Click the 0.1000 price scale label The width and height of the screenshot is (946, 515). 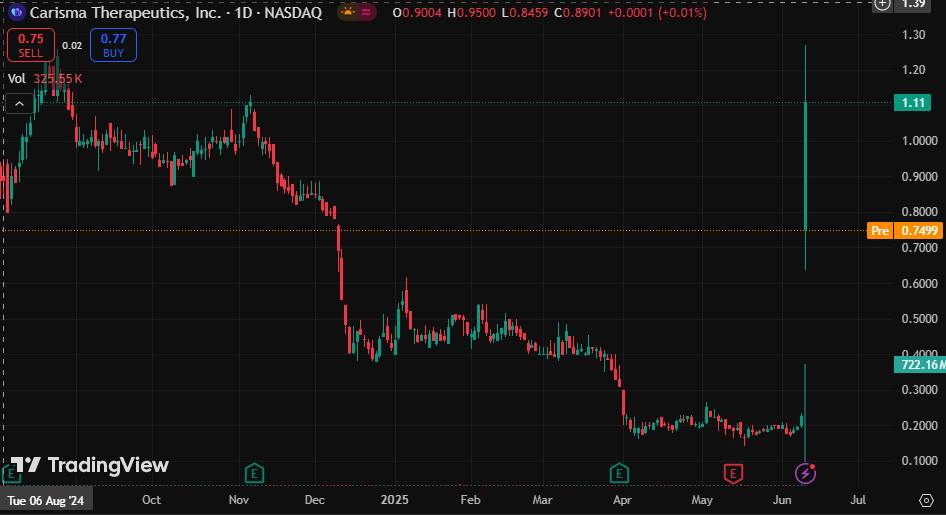coord(919,461)
